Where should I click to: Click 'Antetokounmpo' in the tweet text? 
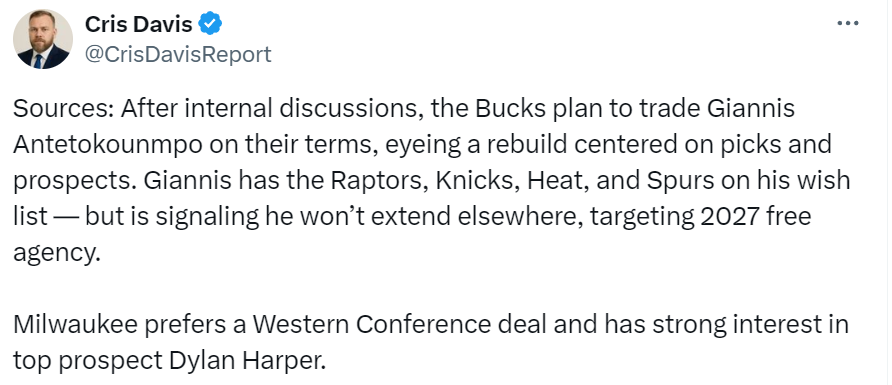(106, 145)
